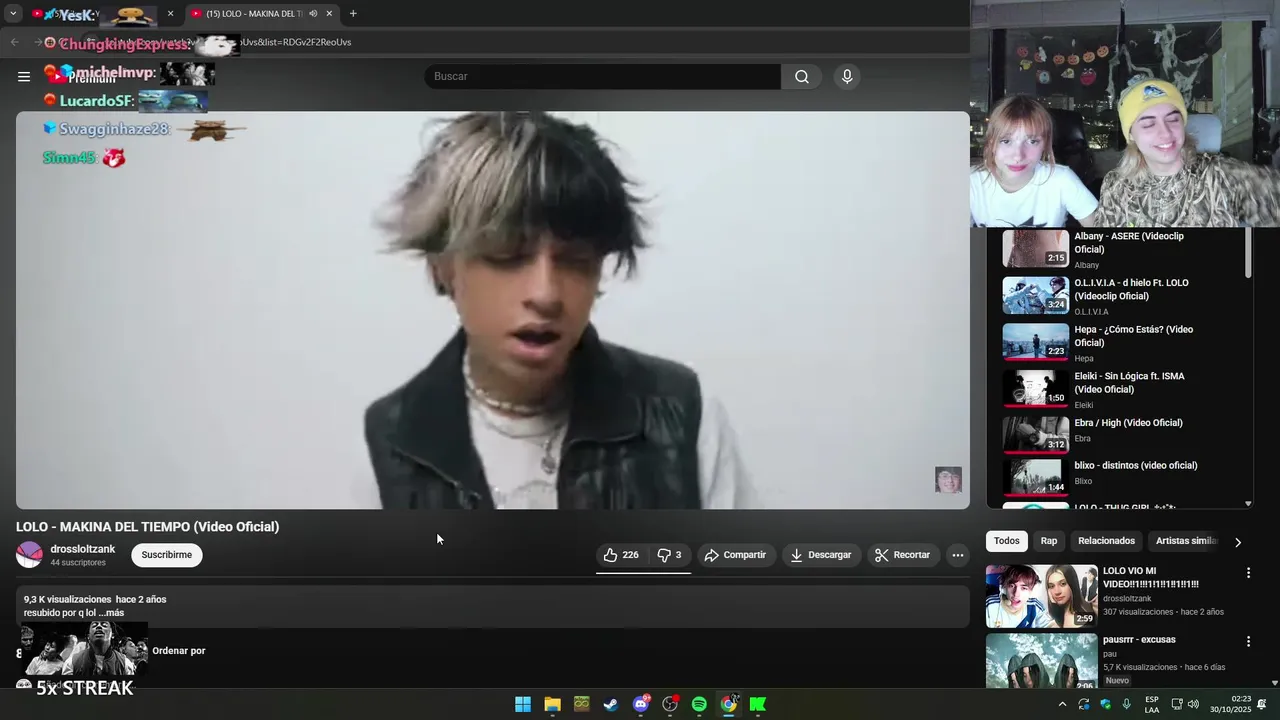Open the notifications bell in tray
Viewport: 1280px width, 720px height.
point(1262,704)
